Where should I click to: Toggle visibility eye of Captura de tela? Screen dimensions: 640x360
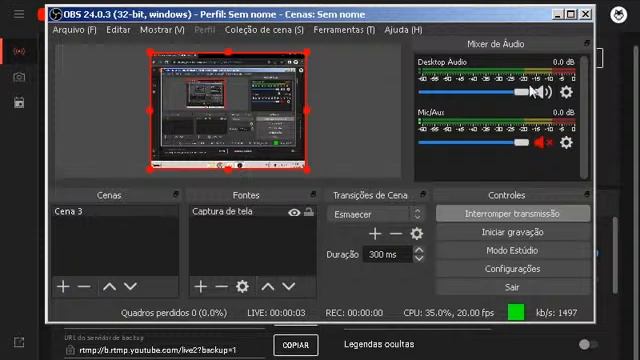coord(294,212)
